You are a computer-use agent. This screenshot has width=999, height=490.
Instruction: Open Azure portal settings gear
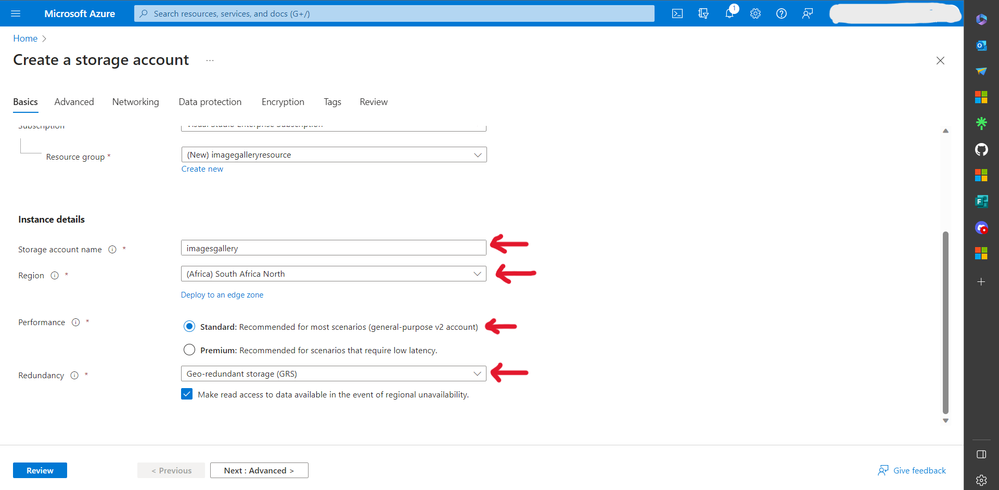(756, 13)
